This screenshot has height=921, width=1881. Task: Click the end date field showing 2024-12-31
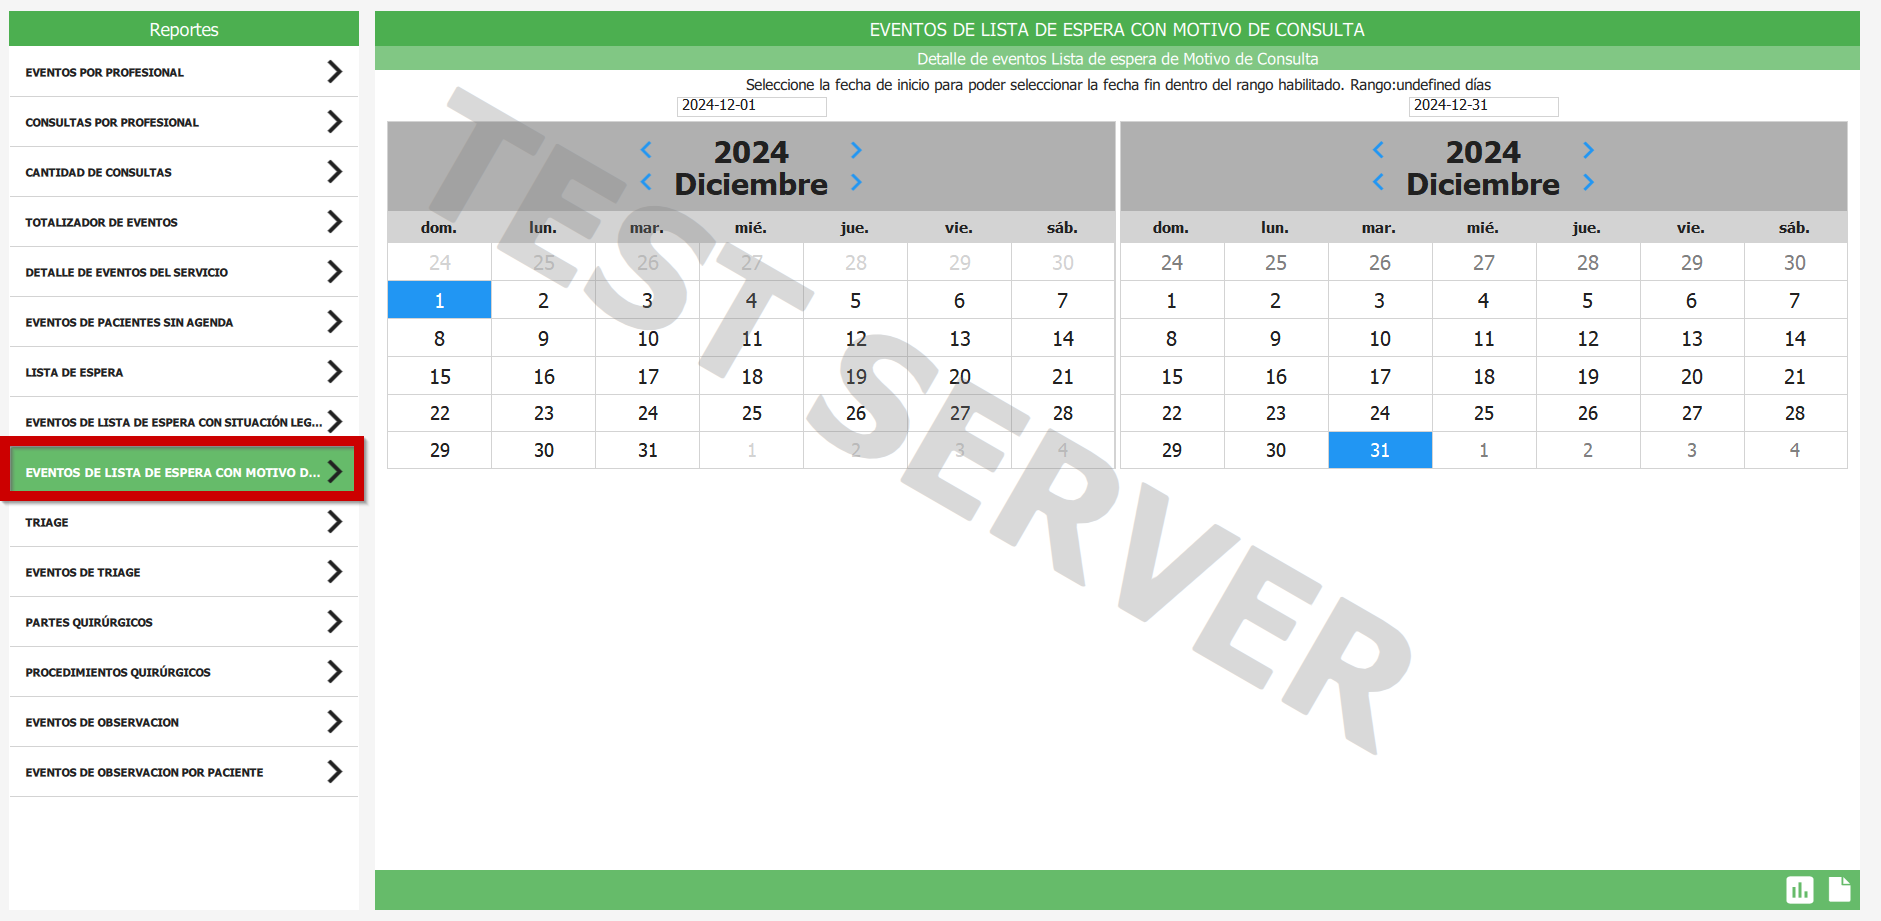coord(1483,106)
